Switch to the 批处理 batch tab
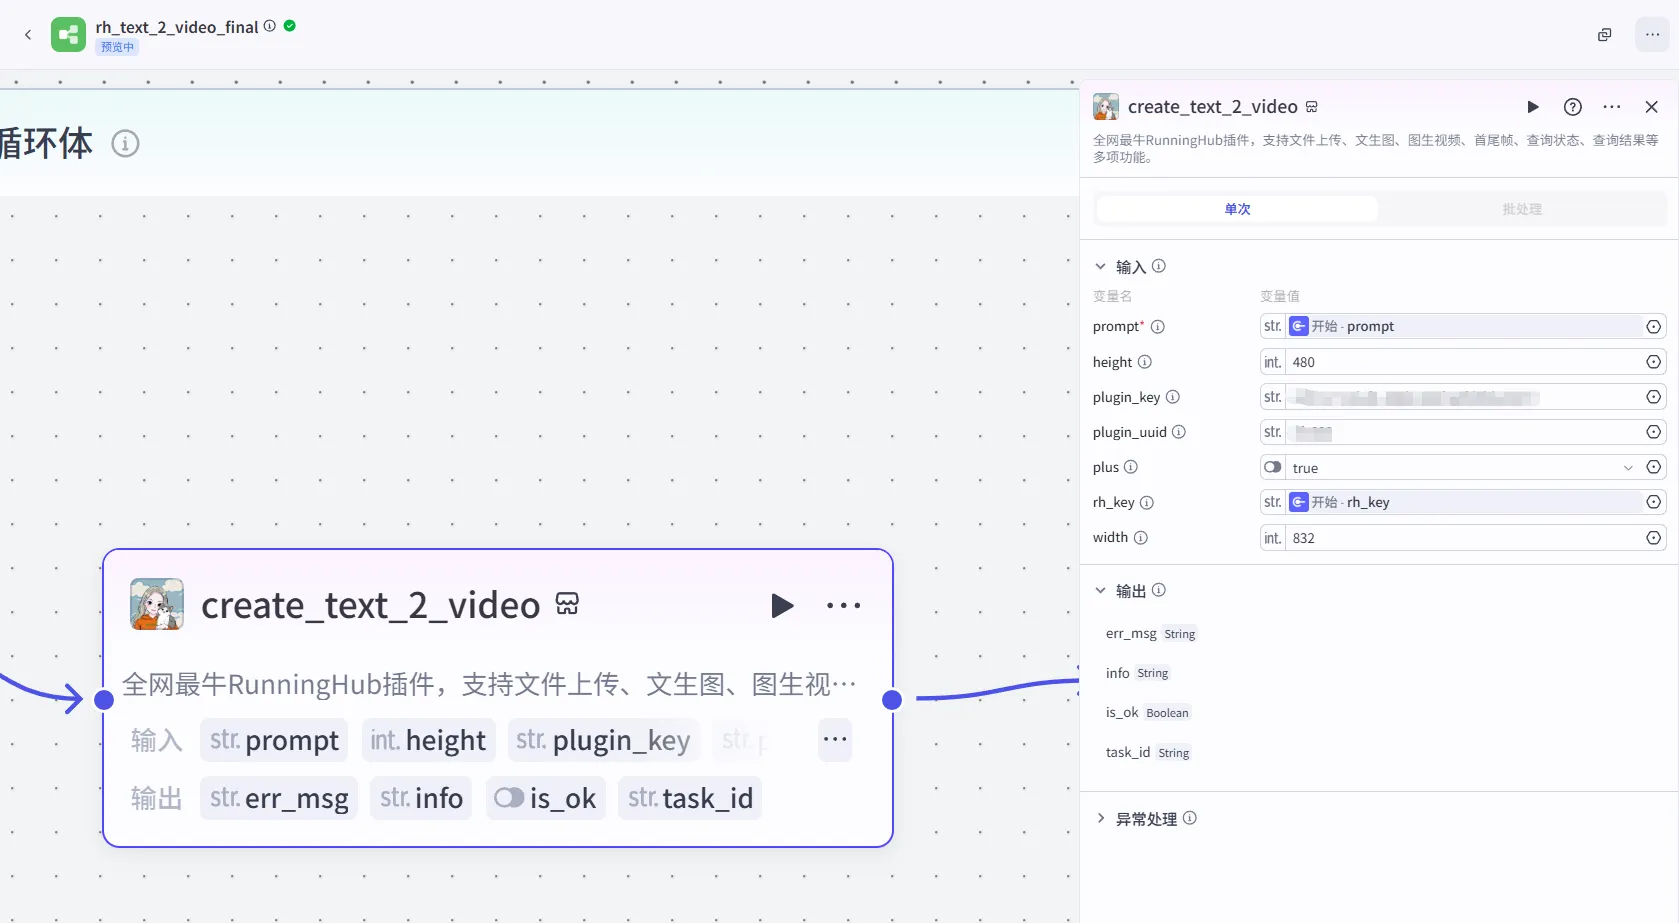1679x923 pixels. pos(1522,209)
